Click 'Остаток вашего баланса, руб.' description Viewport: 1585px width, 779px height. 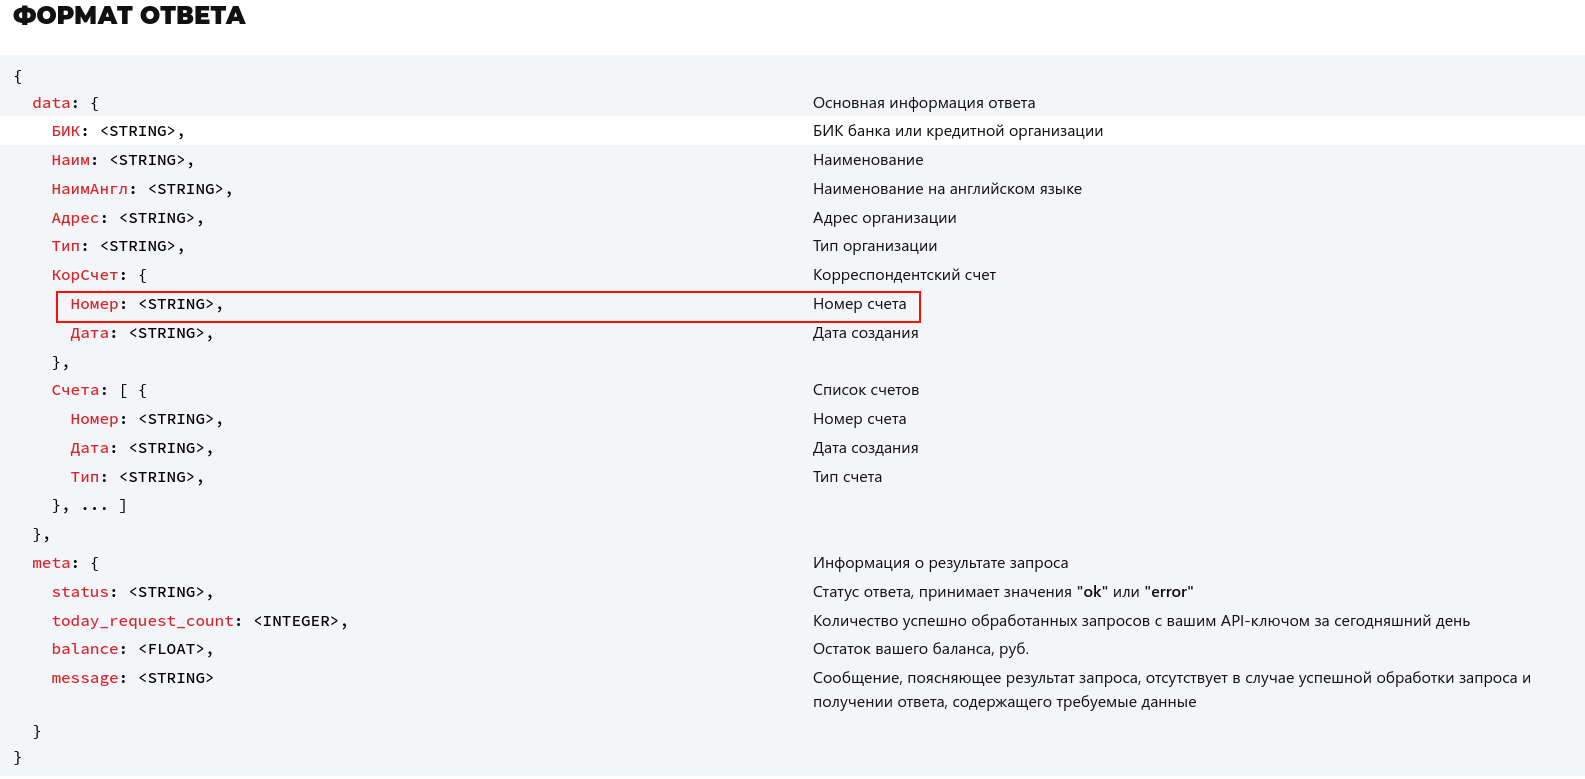click(x=920, y=649)
